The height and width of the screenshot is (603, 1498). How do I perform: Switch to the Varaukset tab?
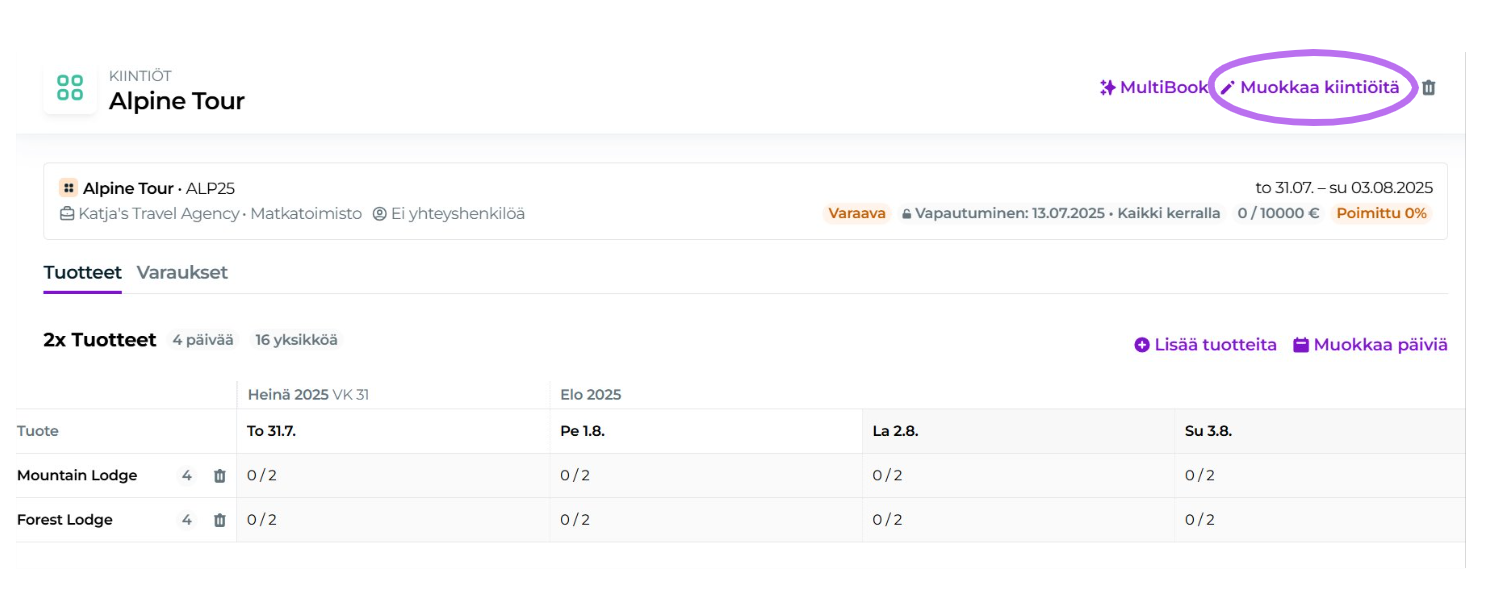click(182, 273)
